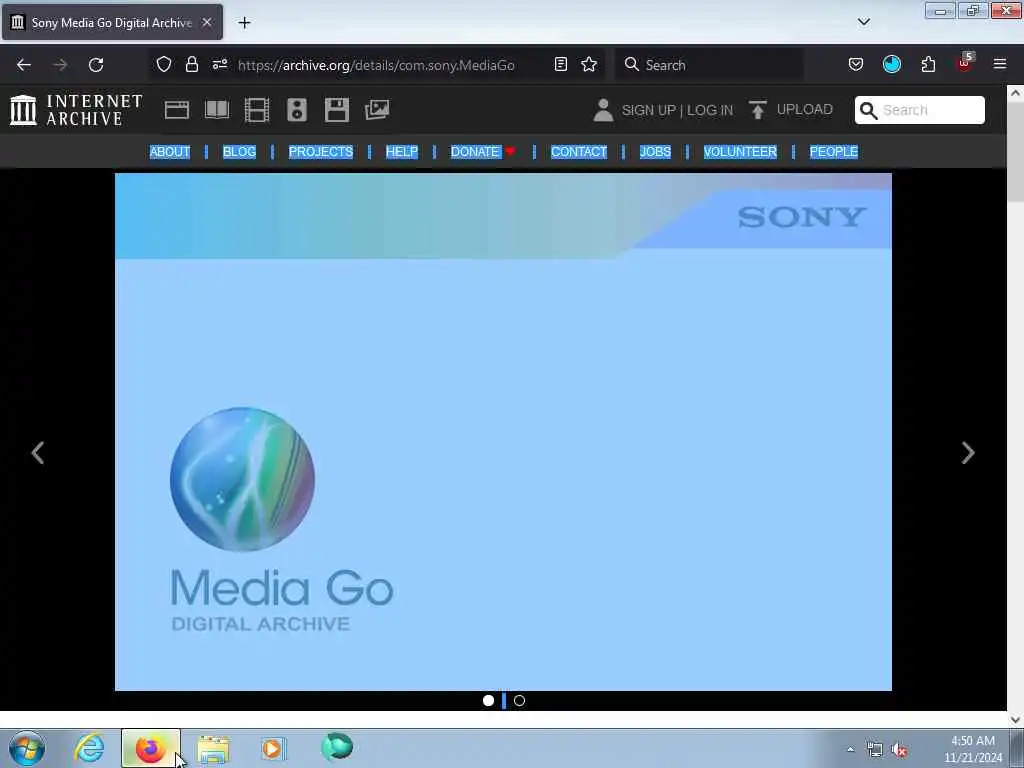Click the Internet Archive logo
This screenshot has height=768, width=1024.
[76, 110]
